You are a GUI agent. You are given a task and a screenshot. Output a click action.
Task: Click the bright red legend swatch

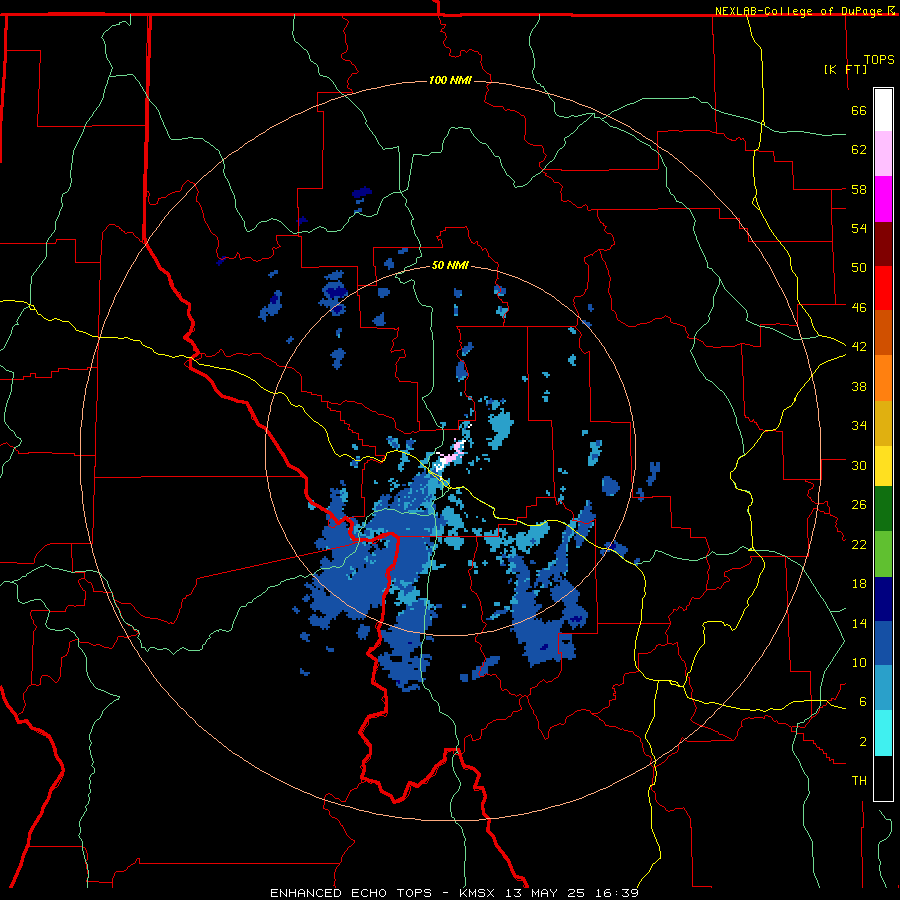pyautogui.click(x=883, y=288)
